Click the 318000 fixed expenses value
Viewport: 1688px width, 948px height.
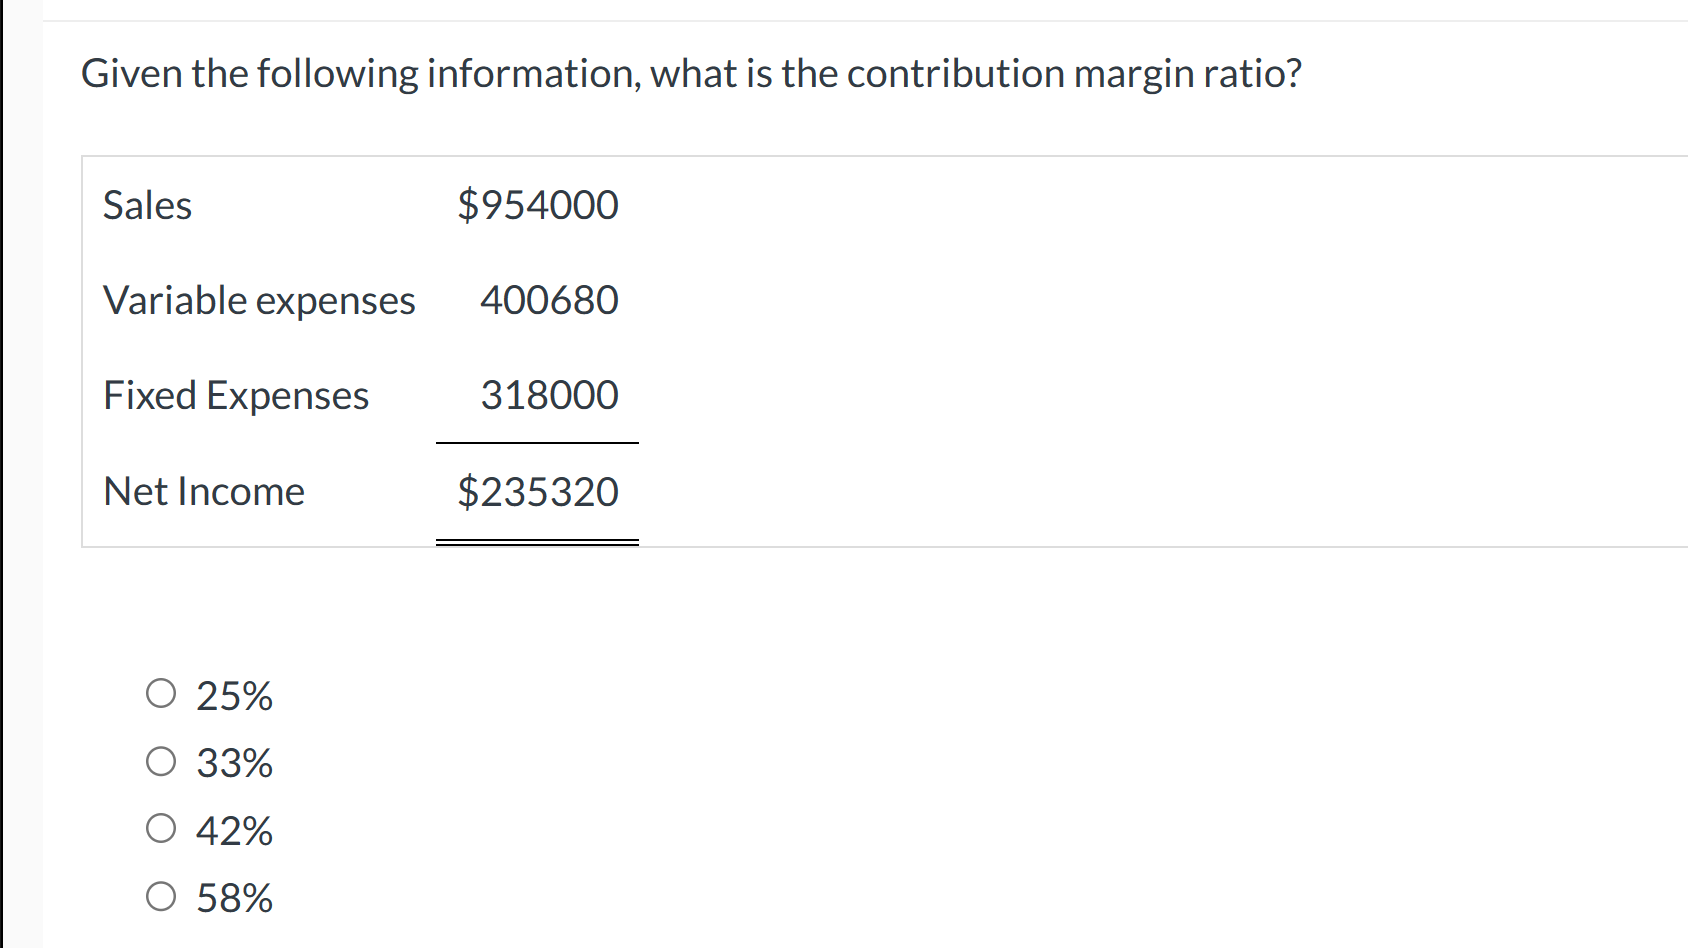click(x=550, y=394)
